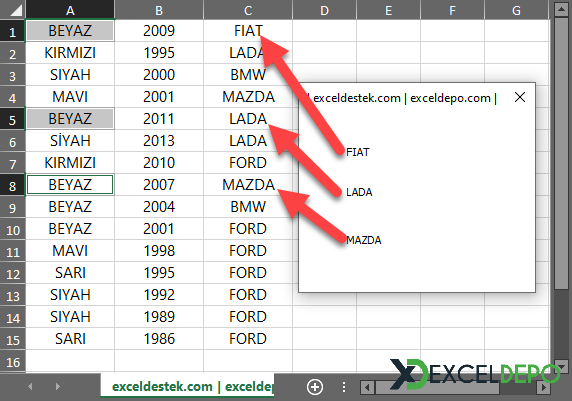Close the exceldestek.com dialog window

pos(520,97)
